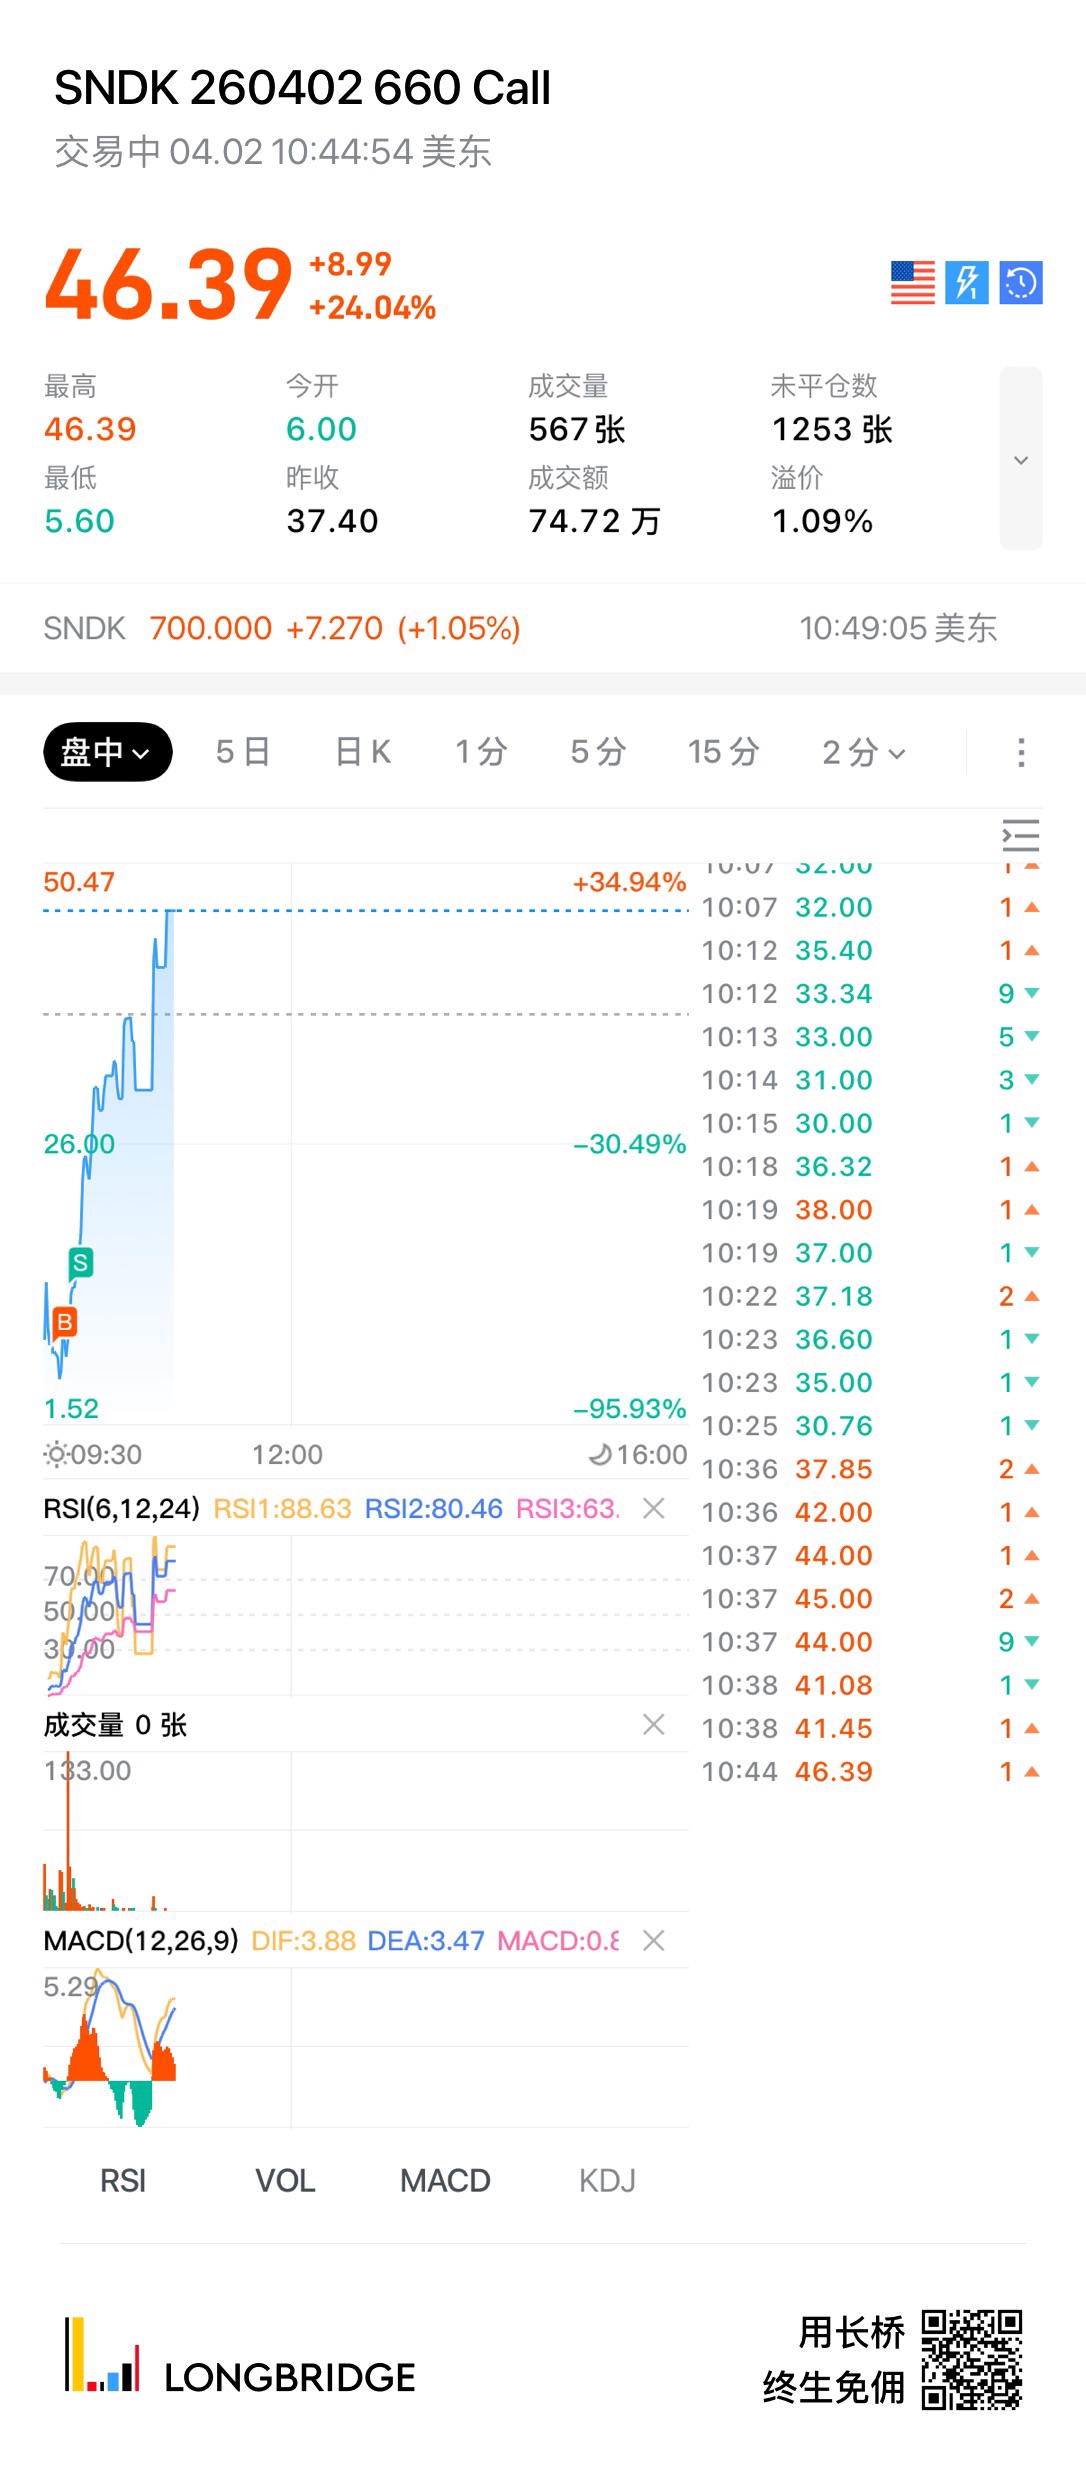1086x2477 pixels.
Task: Close the RSI indicator panel
Action: pyautogui.click(x=654, y=1508)
